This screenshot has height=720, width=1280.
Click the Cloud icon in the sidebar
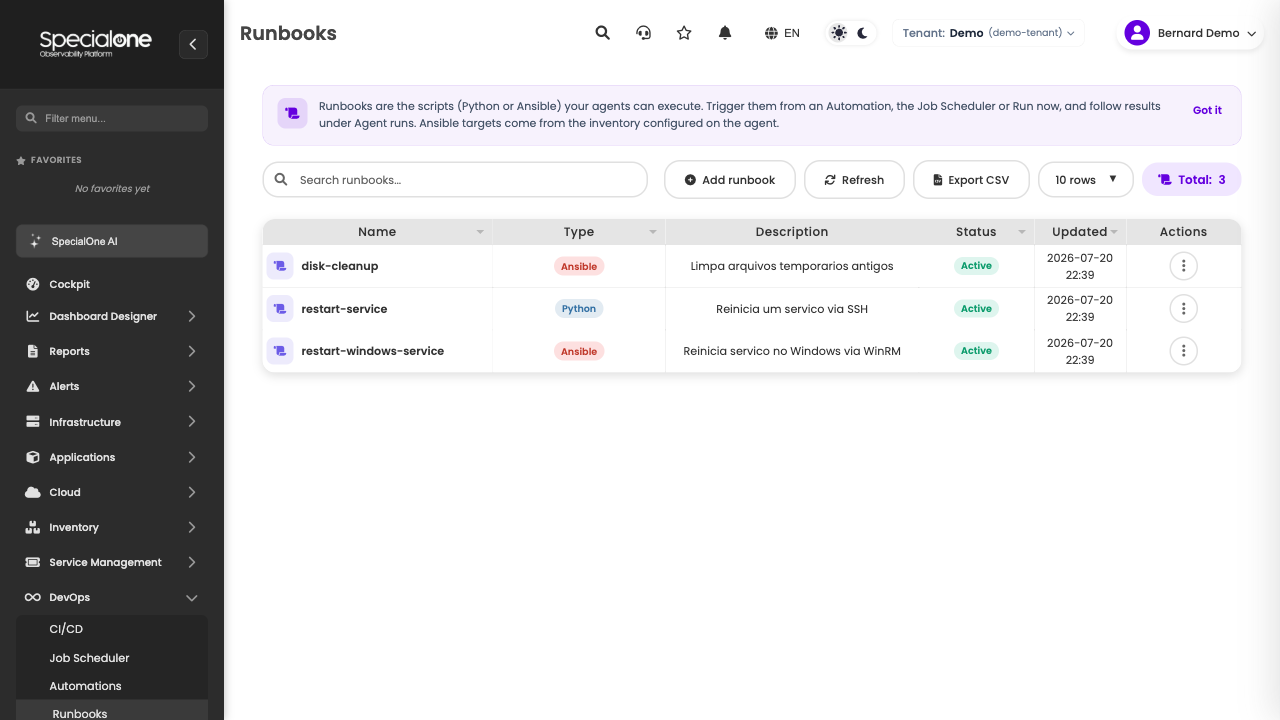33,492
